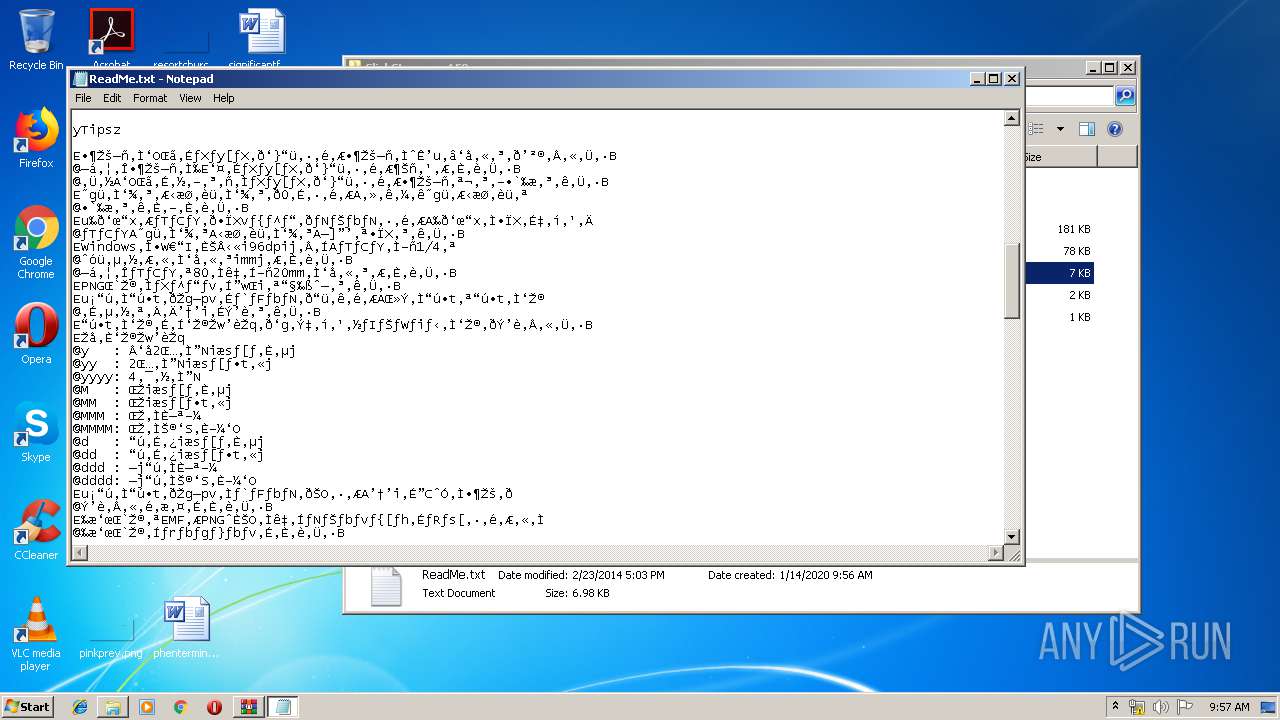Click the Explorer search magnifier button
This screenshot has height=720, width=1280.
click(x=1125, y=96)
